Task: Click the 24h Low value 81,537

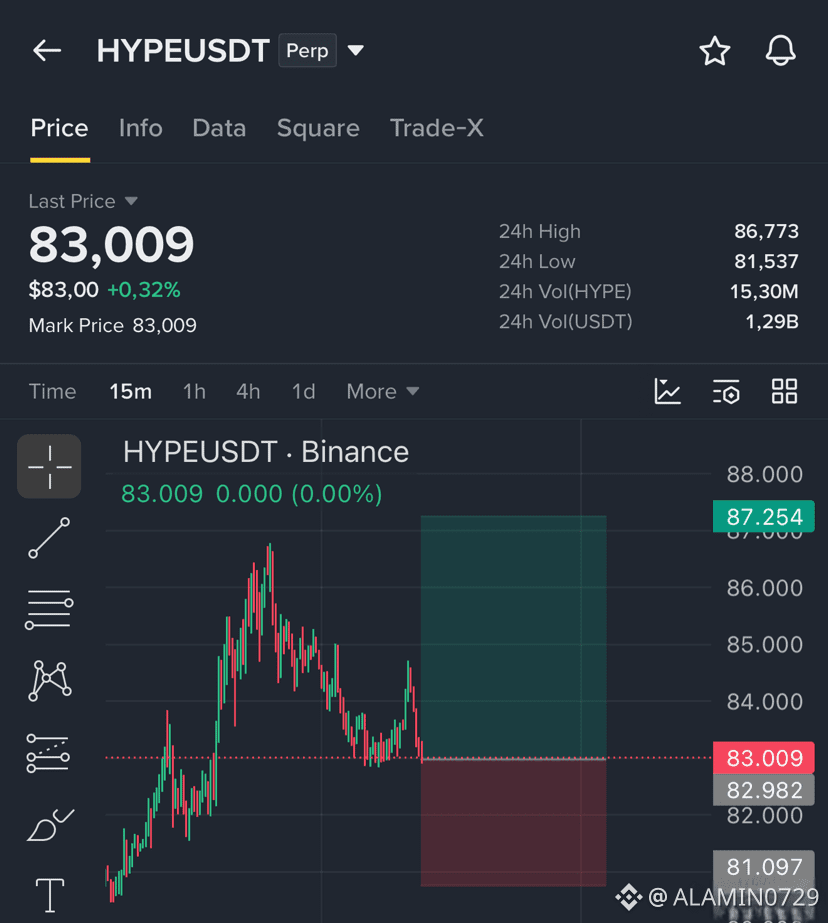Action: click(766, 261)
